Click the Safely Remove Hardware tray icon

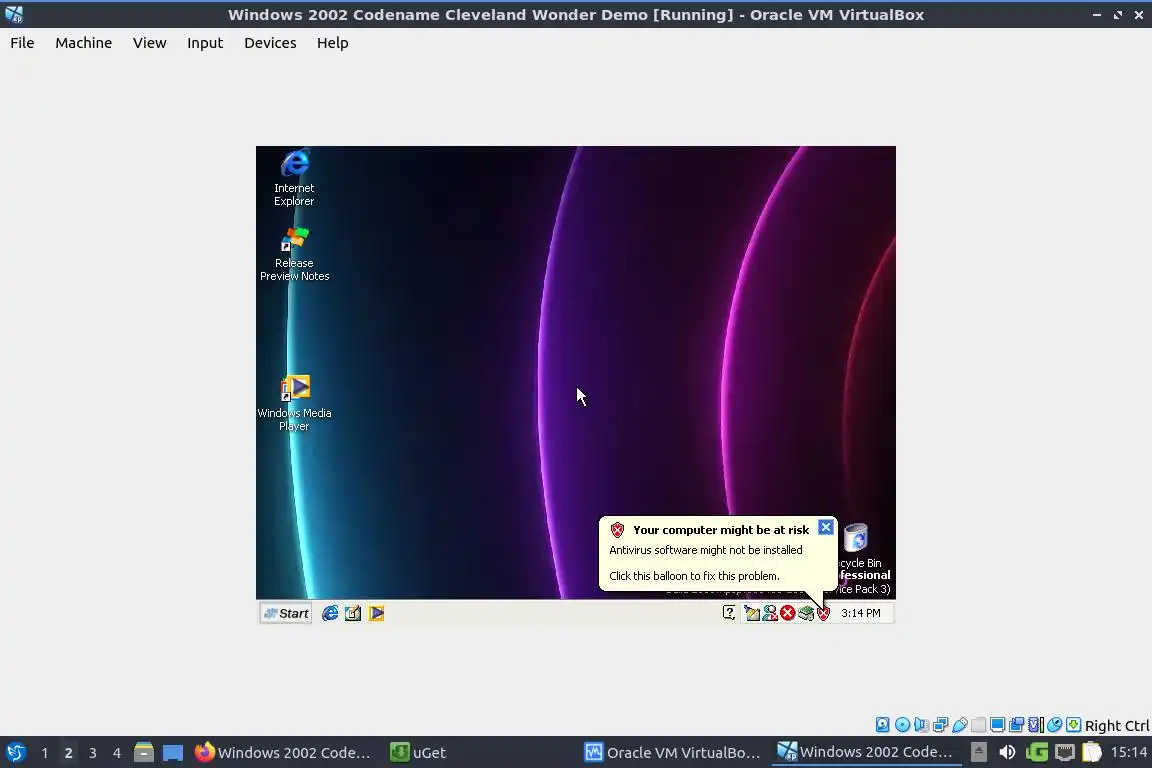805,613
